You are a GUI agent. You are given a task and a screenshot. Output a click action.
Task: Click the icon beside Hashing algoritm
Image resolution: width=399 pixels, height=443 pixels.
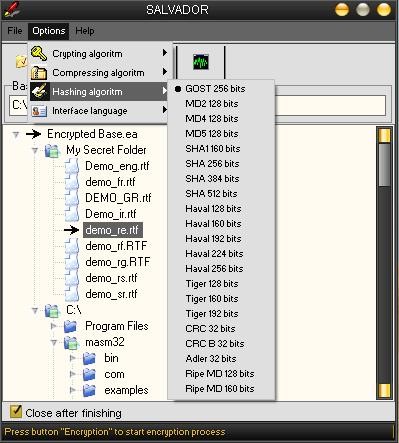[39, 92]
